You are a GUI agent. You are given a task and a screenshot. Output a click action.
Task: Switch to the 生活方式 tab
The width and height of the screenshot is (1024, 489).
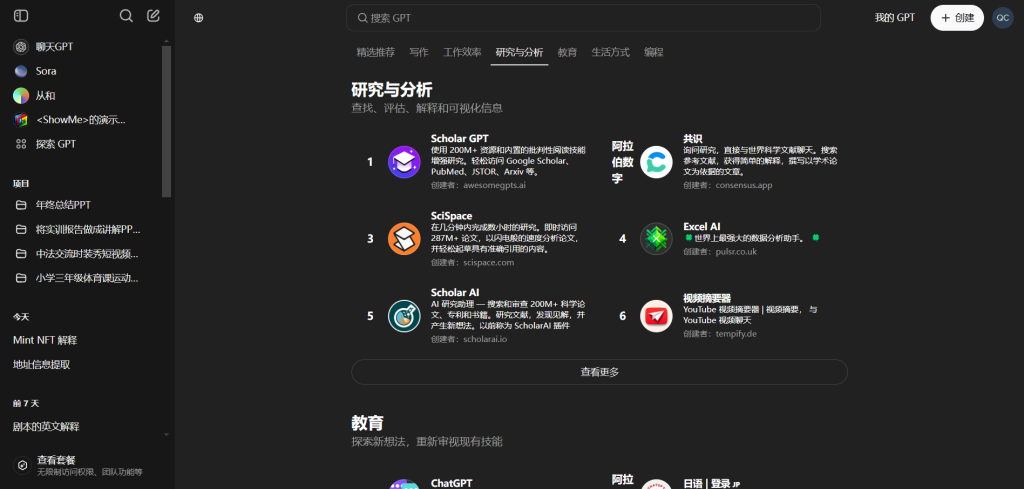tap(611, 52)
